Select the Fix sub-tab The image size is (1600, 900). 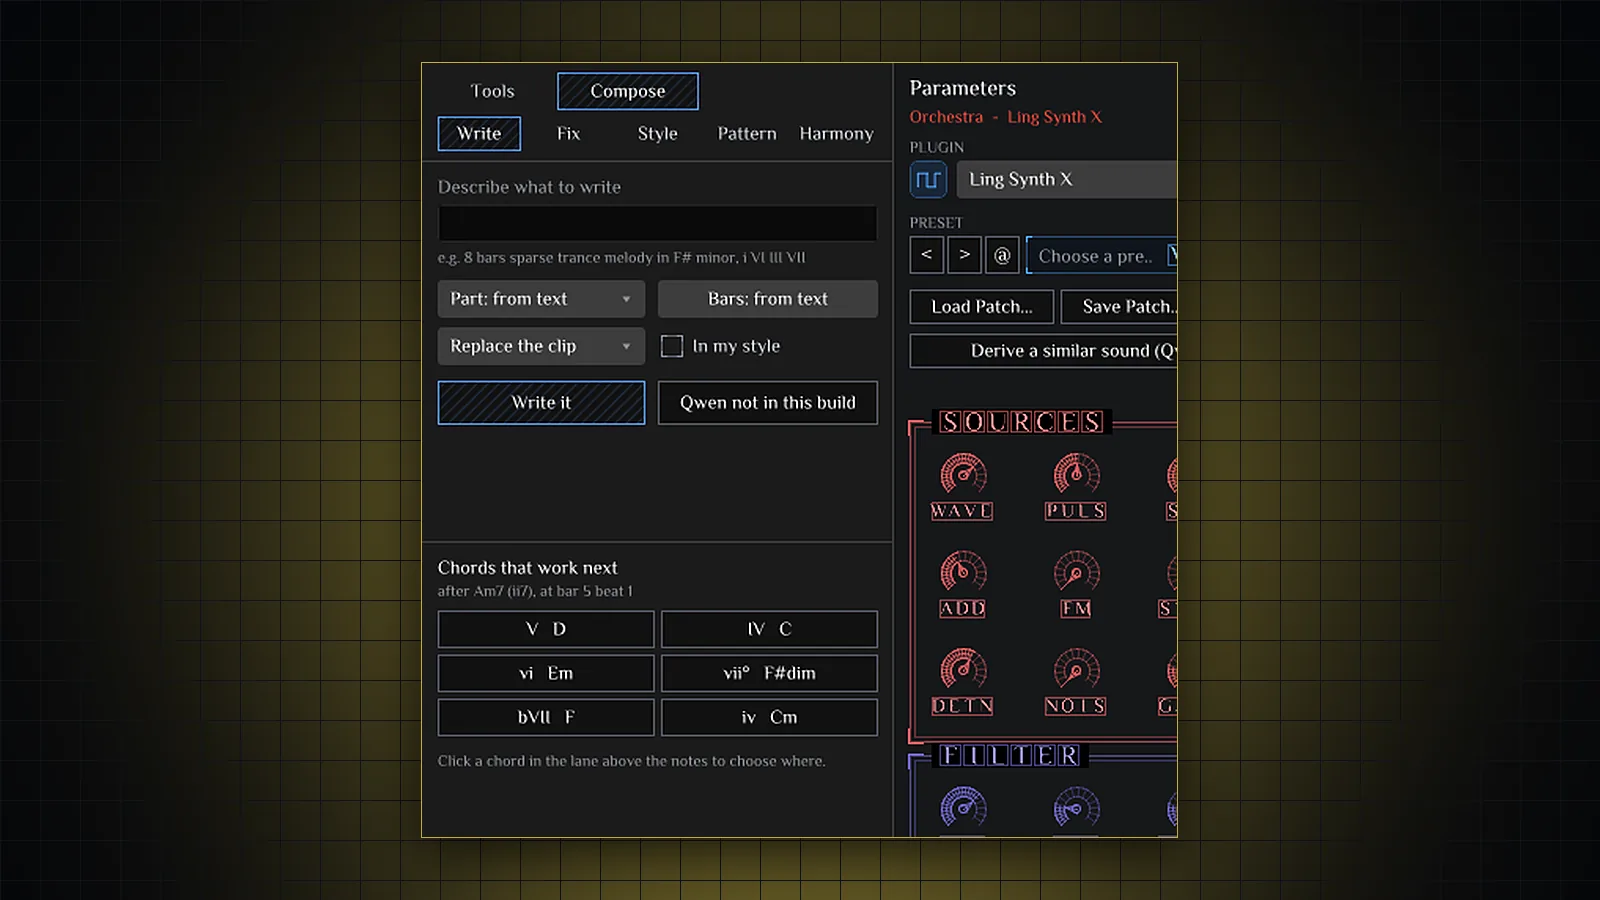568,134
